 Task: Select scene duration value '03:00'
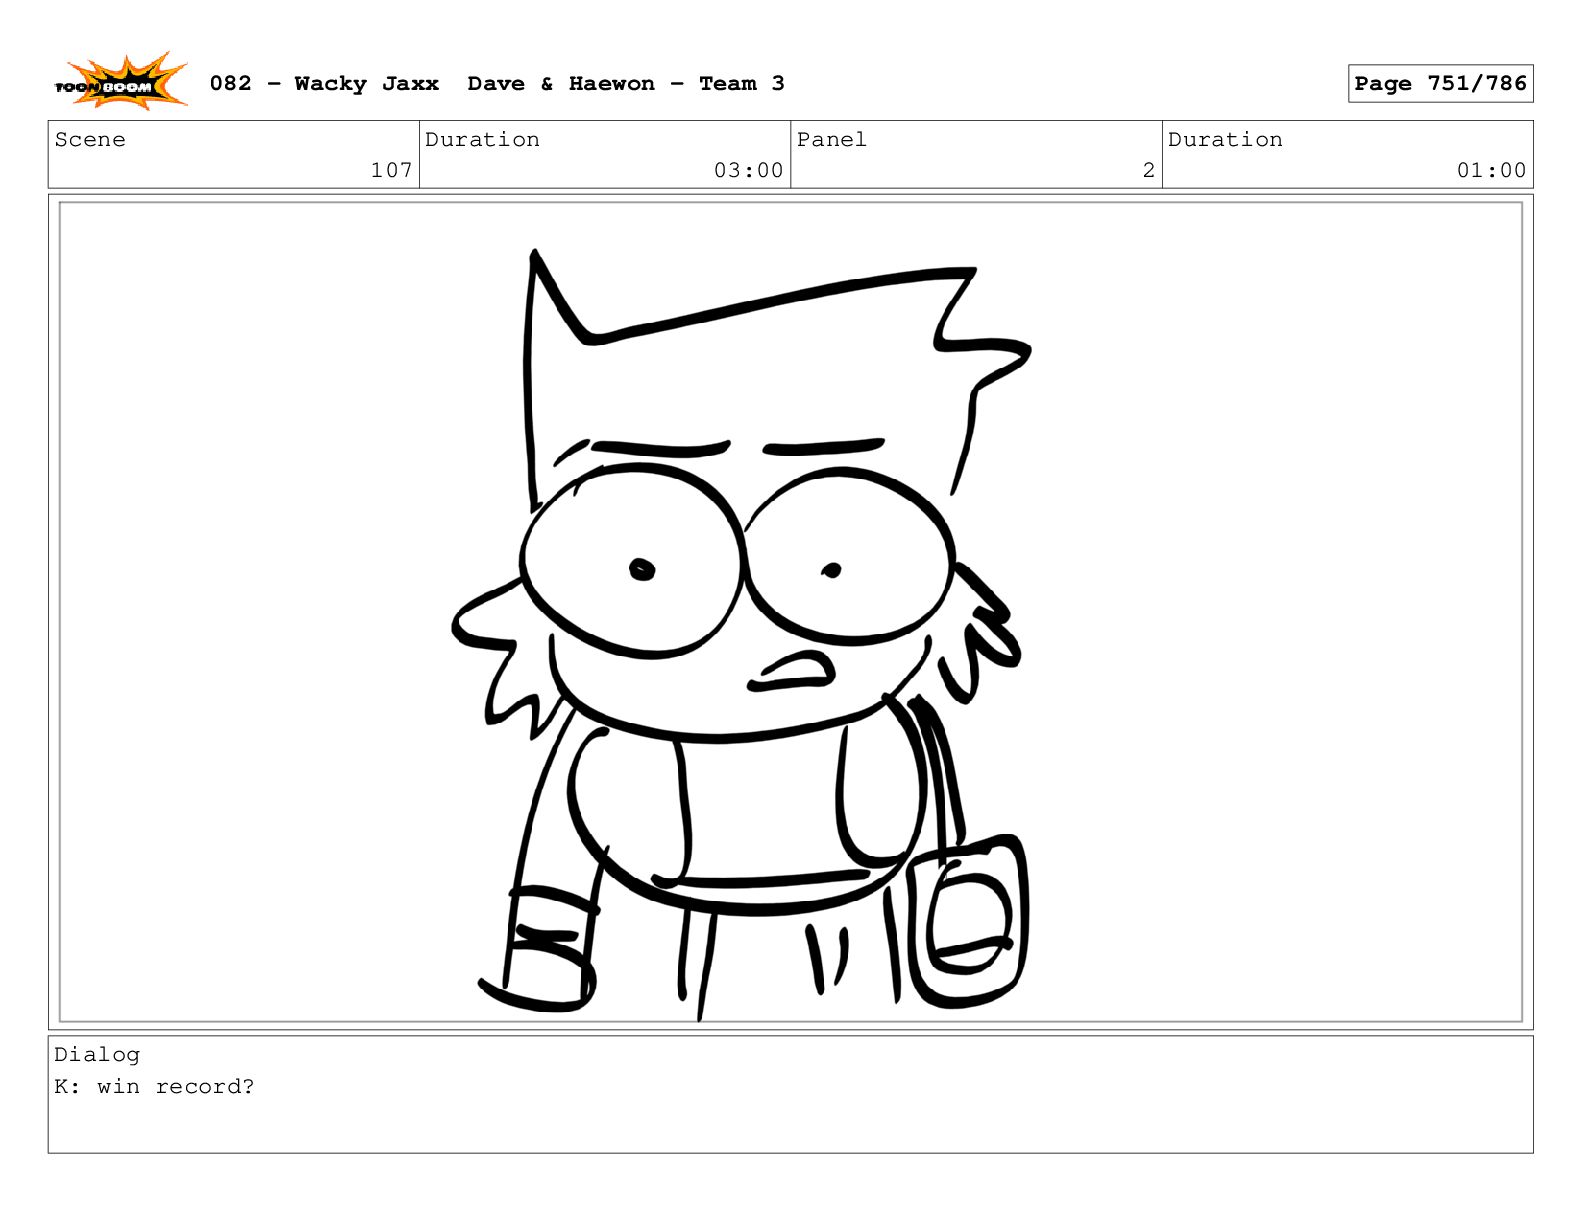(748, 171)
